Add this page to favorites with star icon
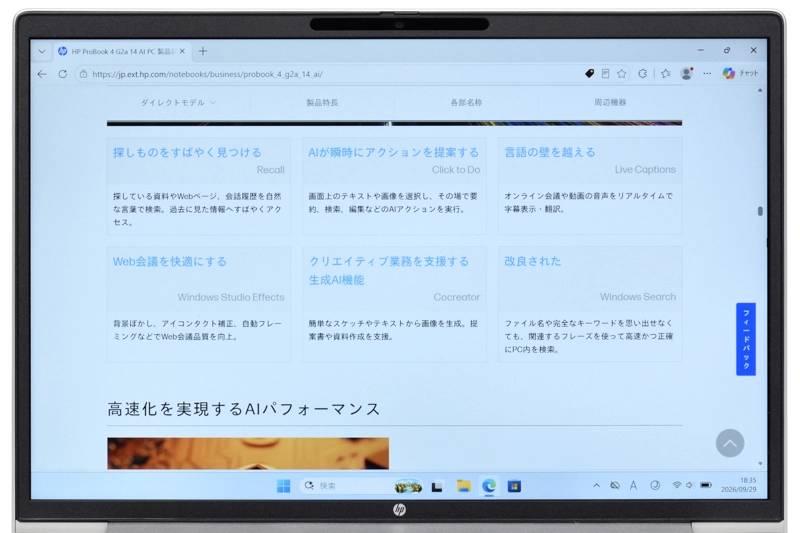The height and width of the screenshot is (533, 800). (621, 74)
